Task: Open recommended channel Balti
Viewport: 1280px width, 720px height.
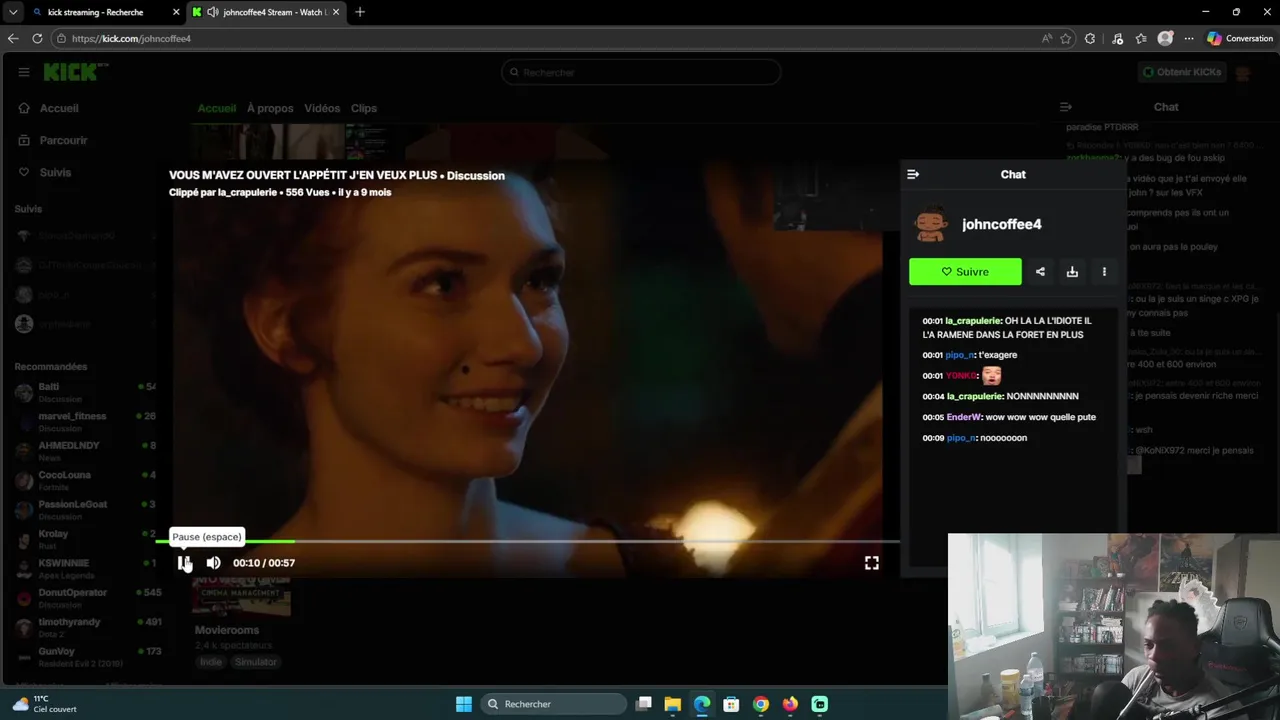Action: tap(86, 392)
